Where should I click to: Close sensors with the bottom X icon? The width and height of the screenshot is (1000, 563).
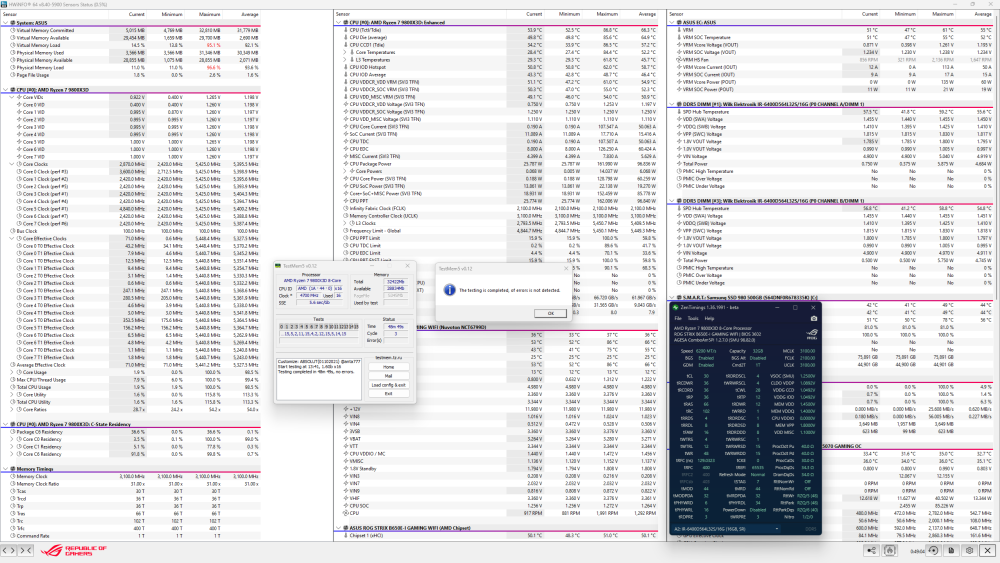(987, 550)
